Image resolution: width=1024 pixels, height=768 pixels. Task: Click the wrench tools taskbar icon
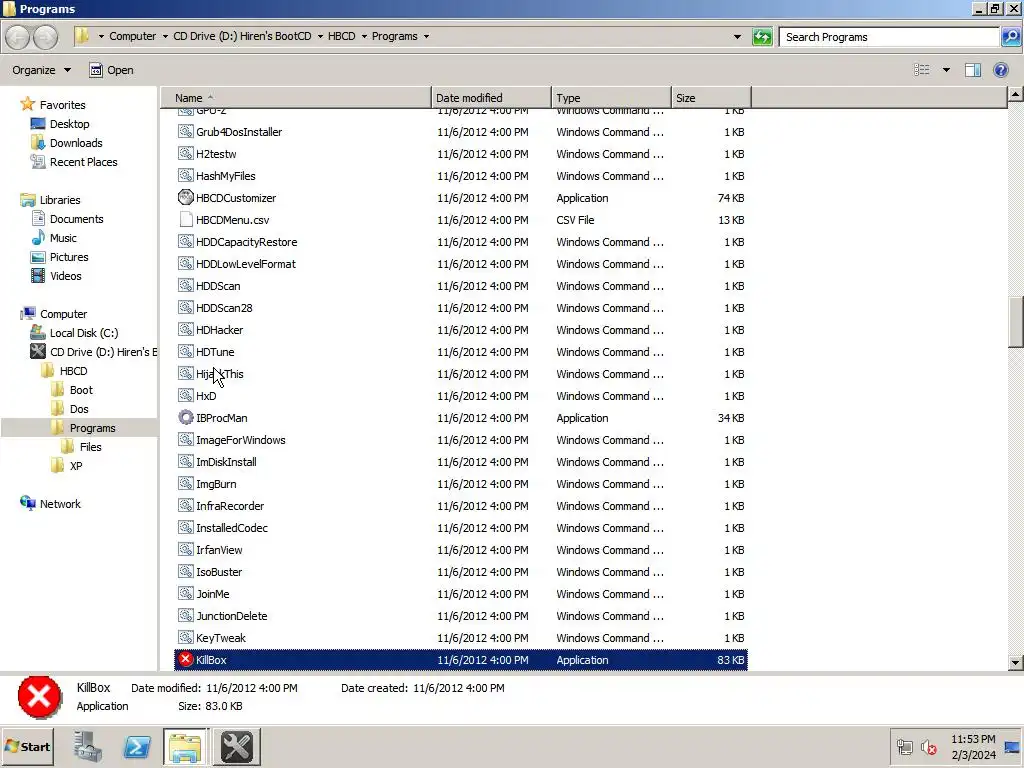tap(237, 746)
